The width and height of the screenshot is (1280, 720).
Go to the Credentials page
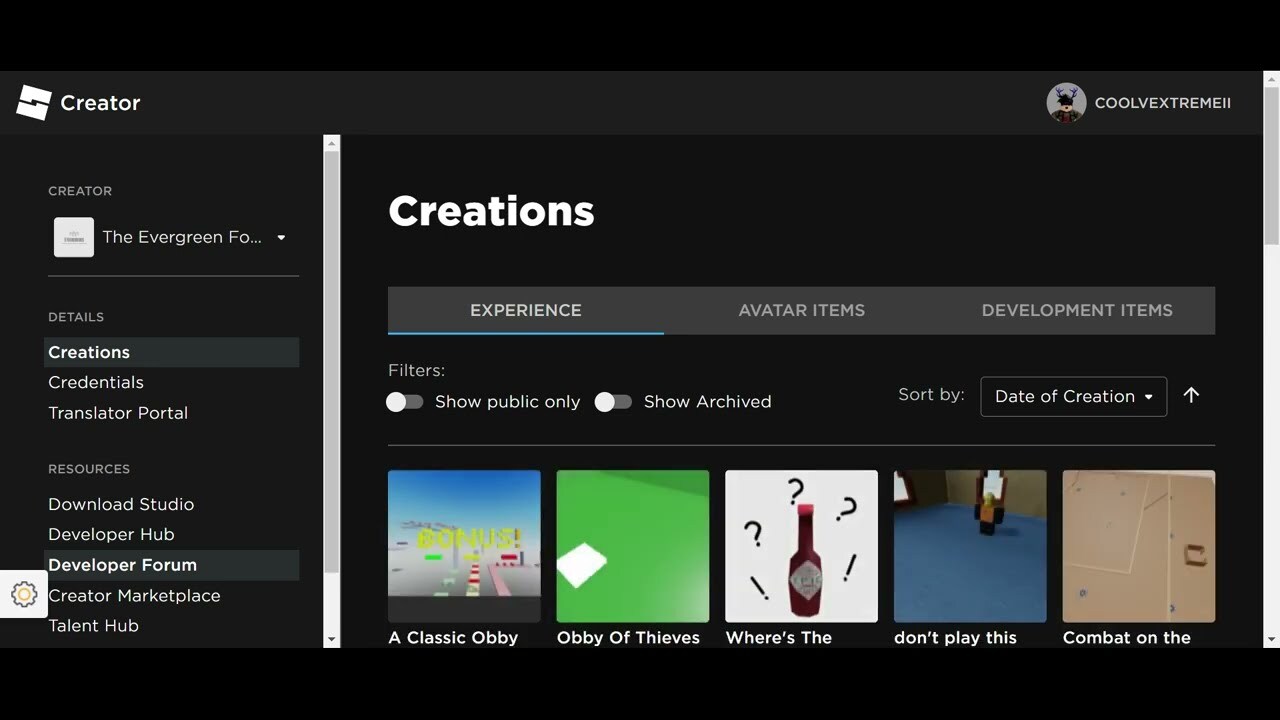96,382
